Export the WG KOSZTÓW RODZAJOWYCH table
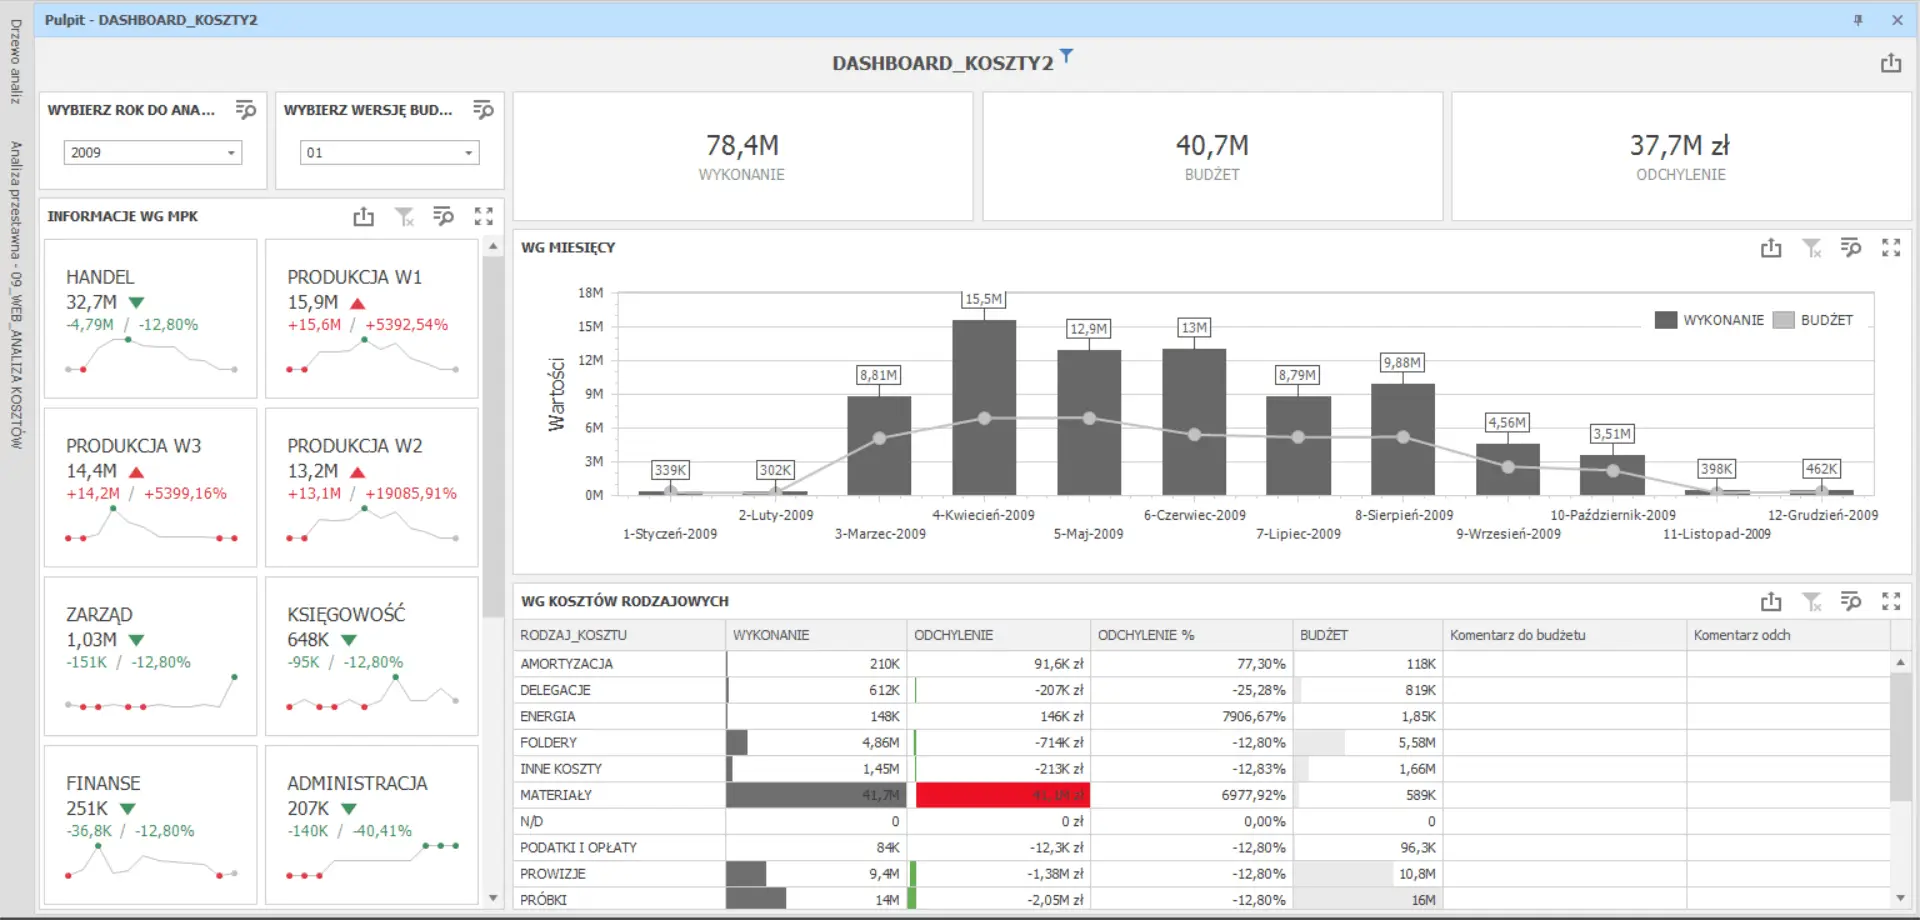The width and height of the screenshot is (1920, 920). [x=1771, y=601]
